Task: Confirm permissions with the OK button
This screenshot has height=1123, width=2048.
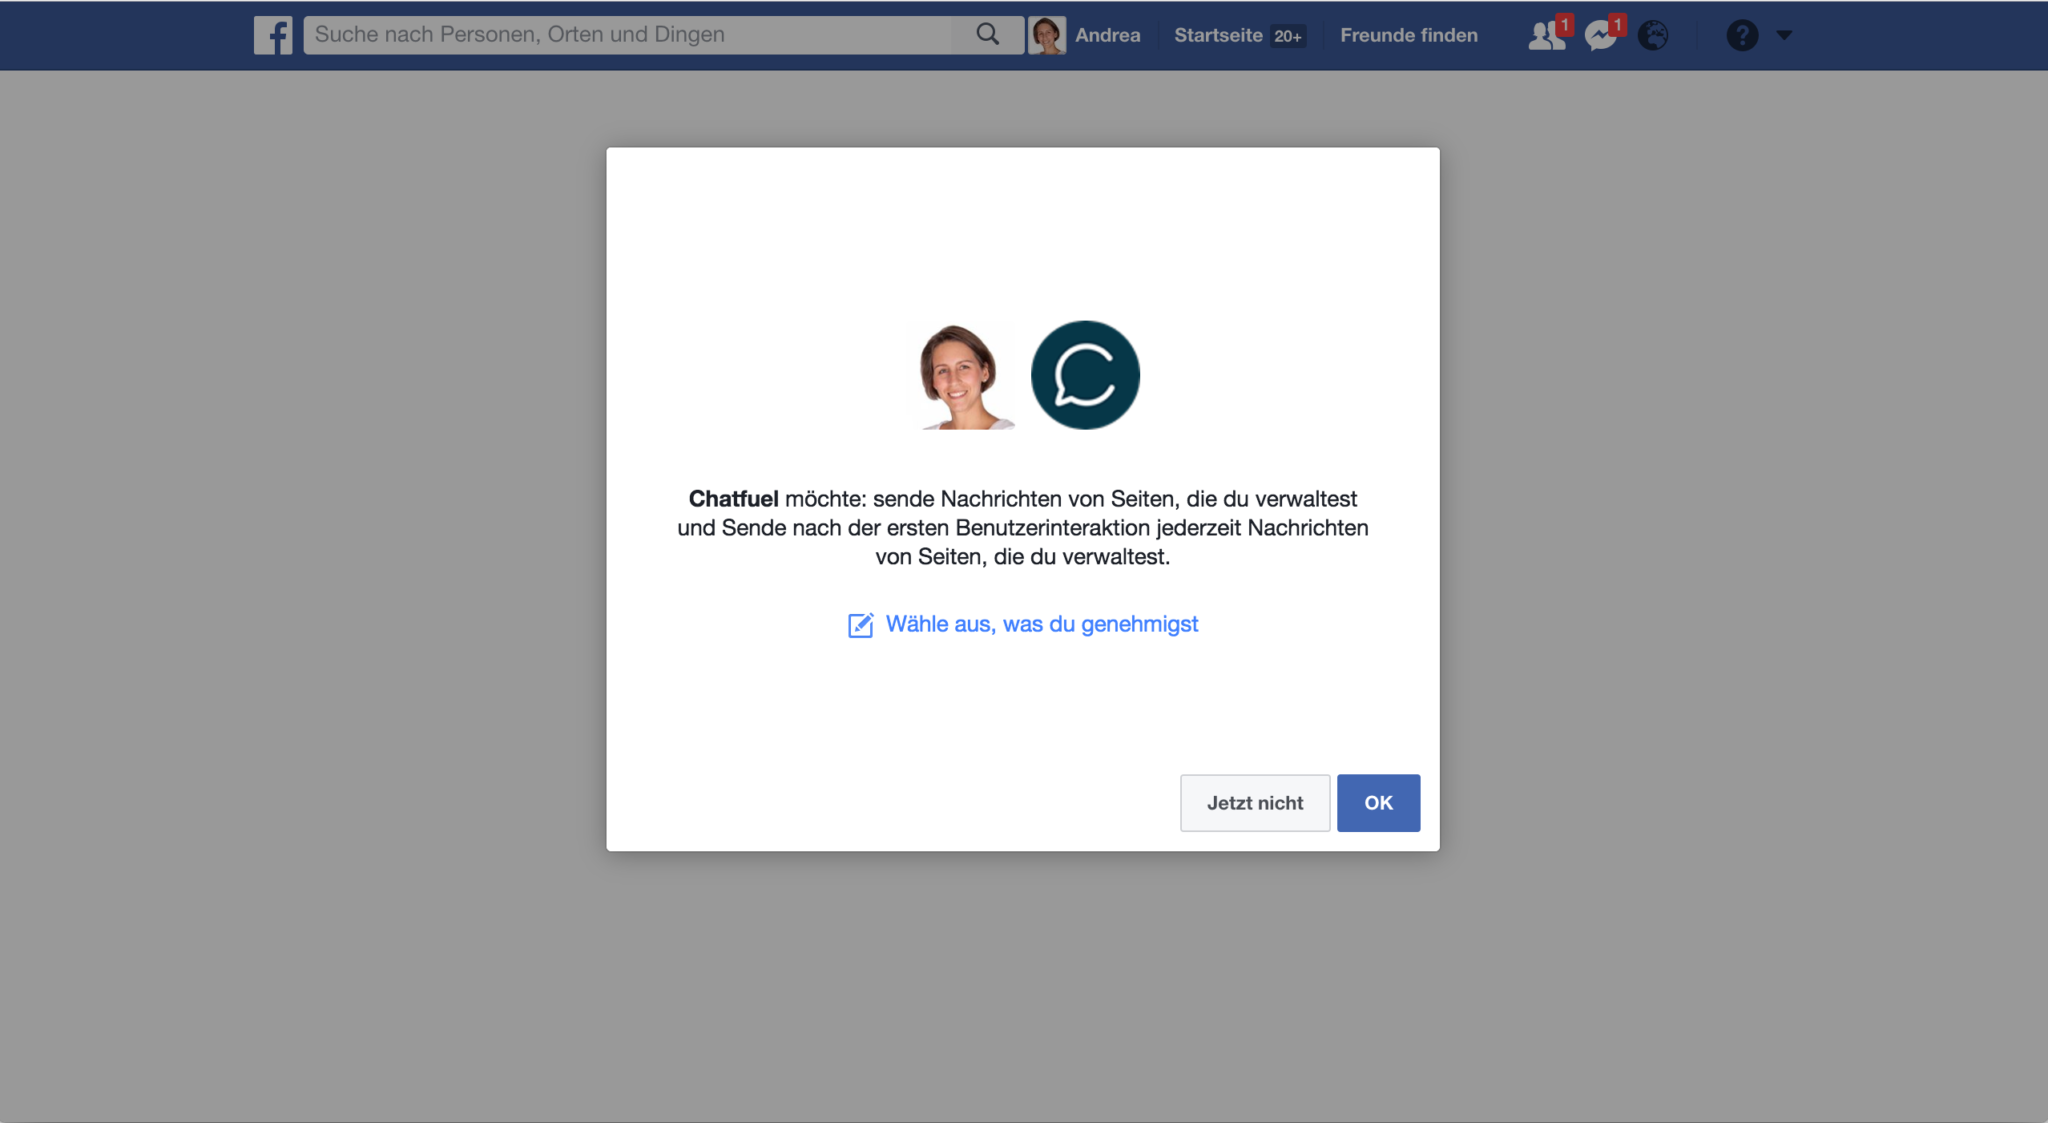Action: click(1378, 803)
